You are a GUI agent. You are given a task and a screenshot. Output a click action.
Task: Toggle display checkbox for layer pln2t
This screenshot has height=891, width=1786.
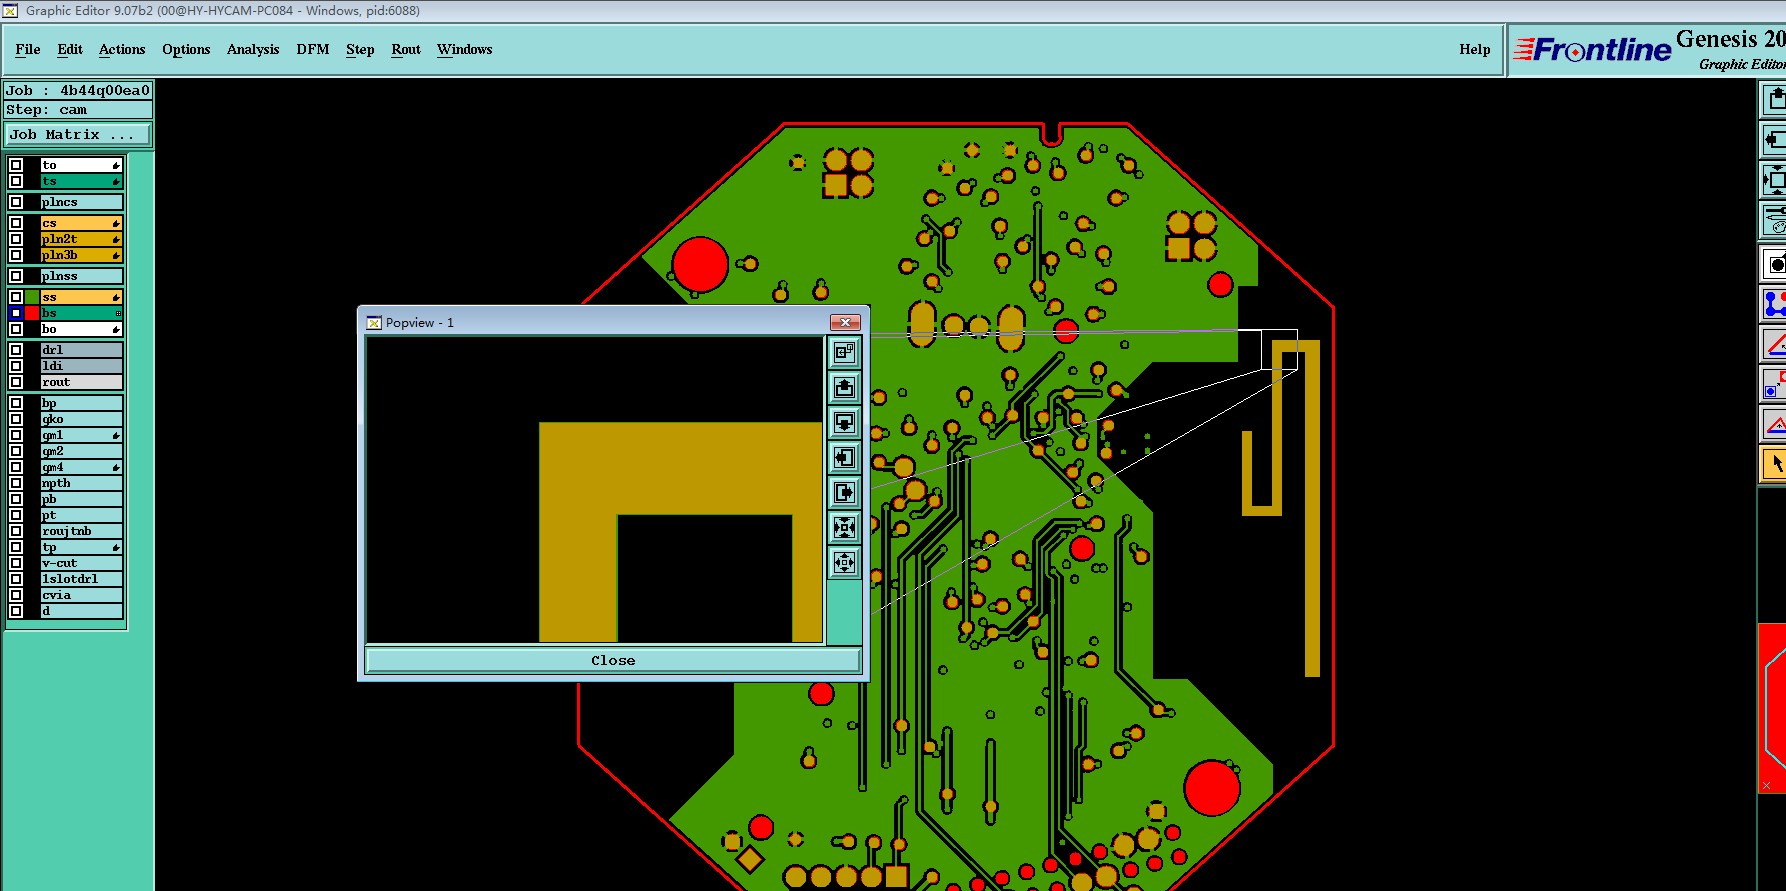[x=16, y=239]
